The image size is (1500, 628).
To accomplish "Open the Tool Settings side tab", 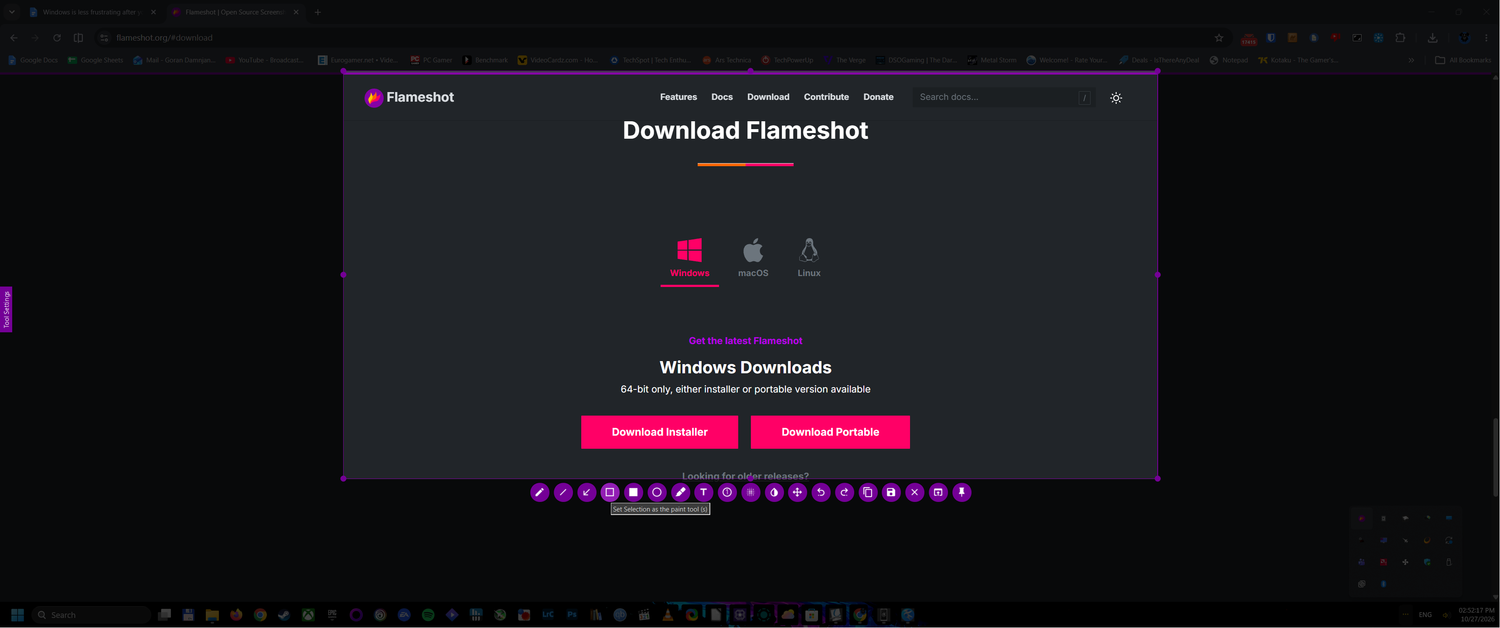I will point(6,310).
